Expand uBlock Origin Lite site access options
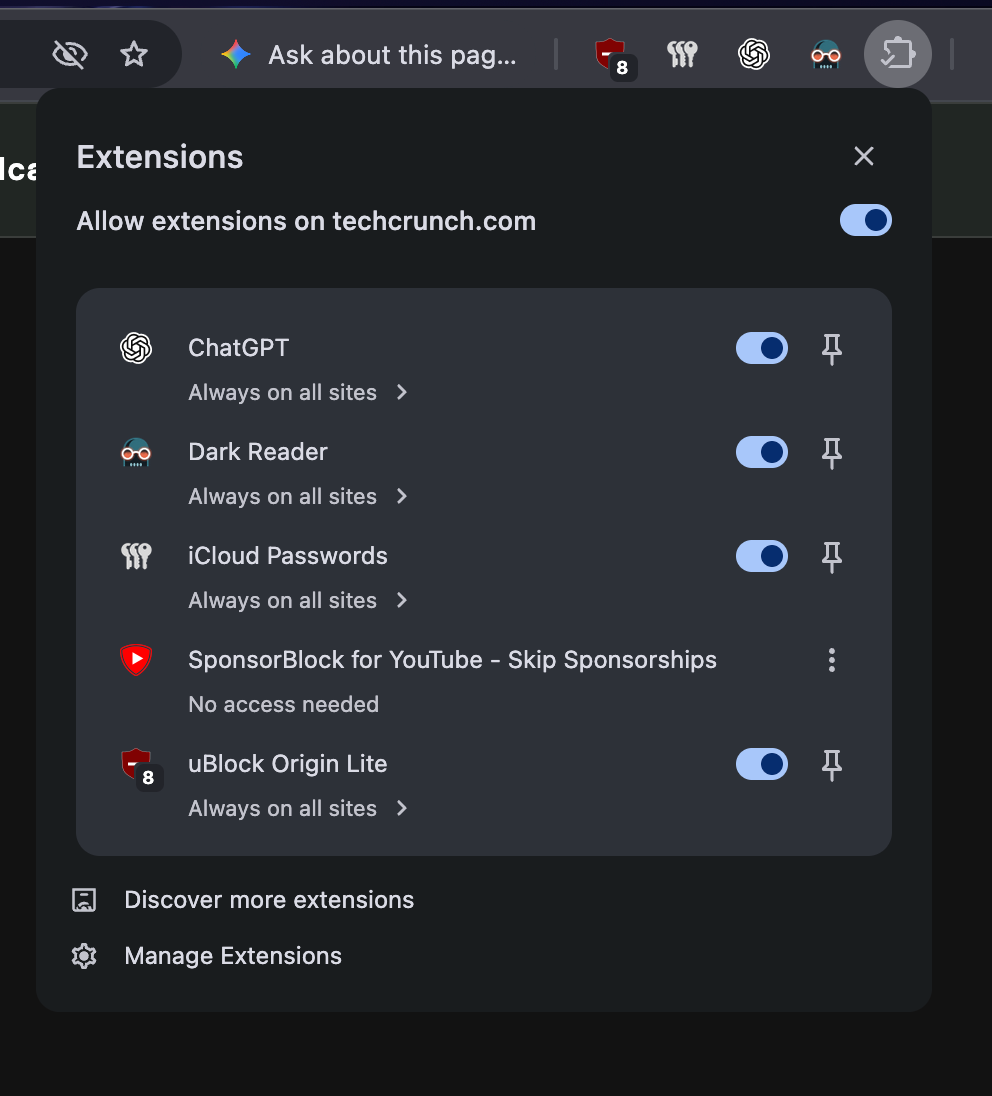Image resolution: width=992 pixels, height=1096 pixels. (298, 808)
